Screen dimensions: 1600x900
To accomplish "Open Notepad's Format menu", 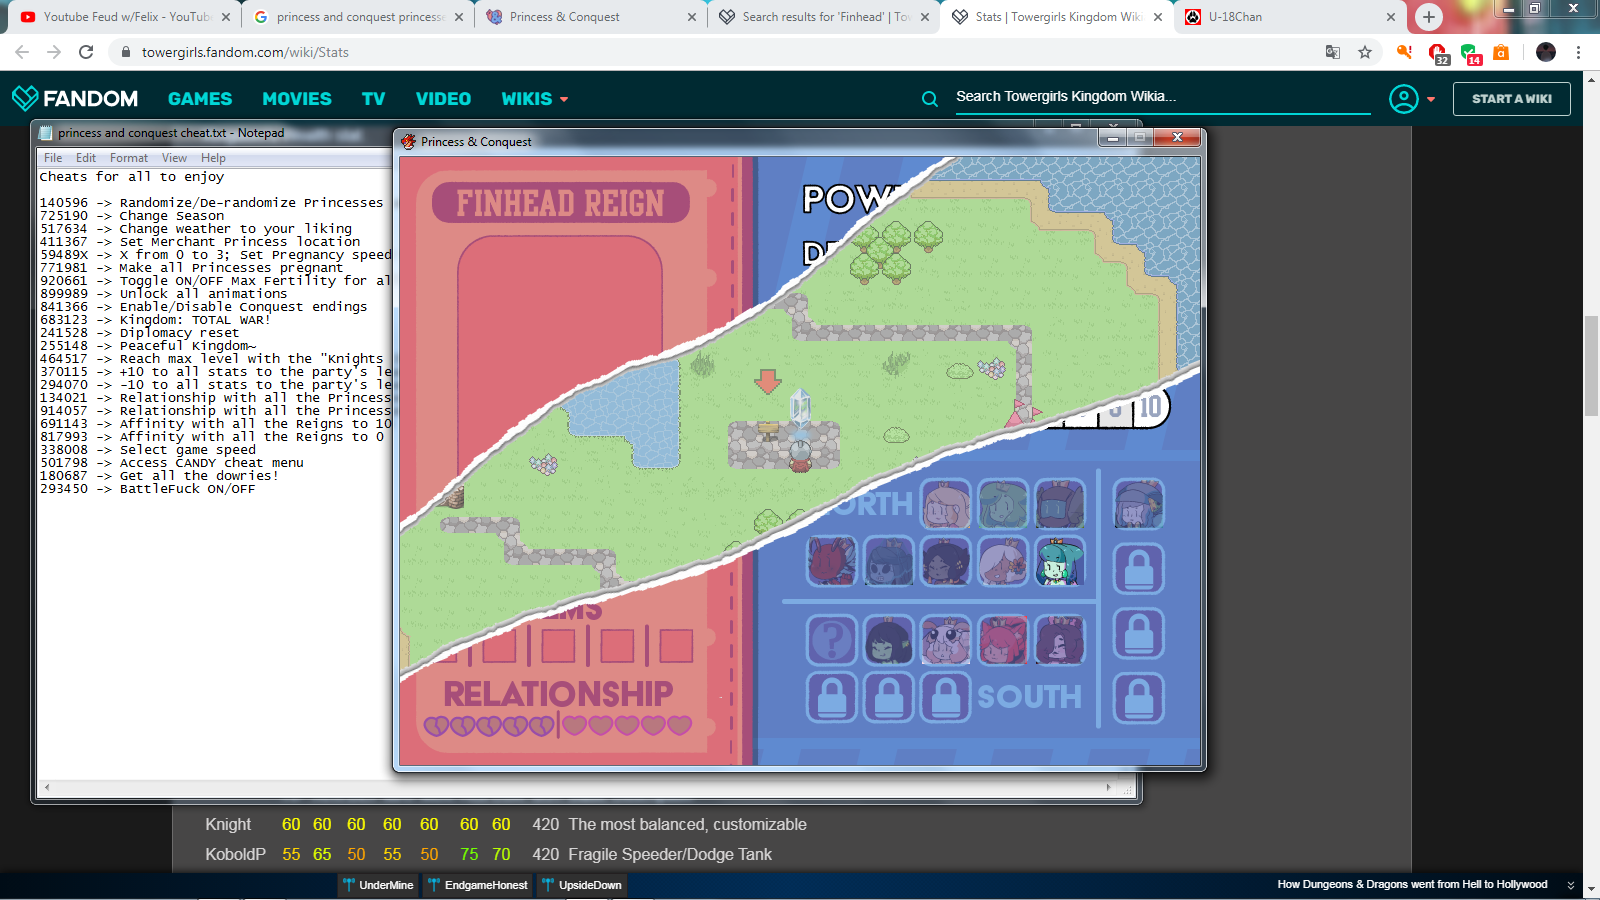I will coord(128,158).
